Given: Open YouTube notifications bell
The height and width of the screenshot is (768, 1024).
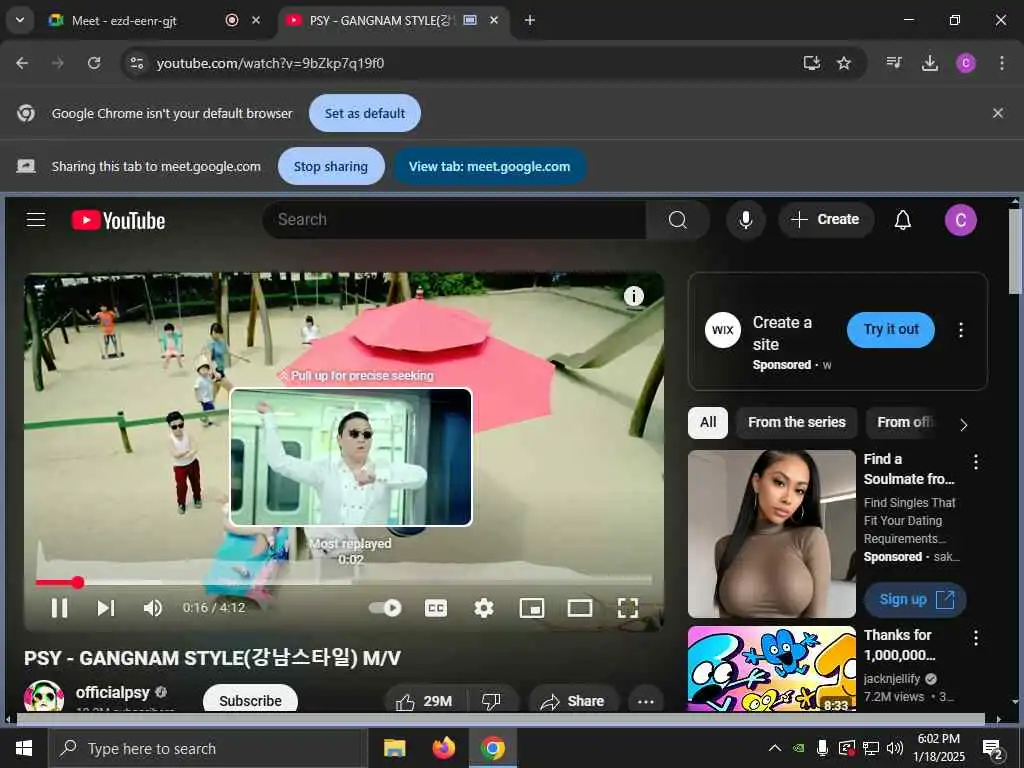Looking at the screenshot, I should click(903, 220).
